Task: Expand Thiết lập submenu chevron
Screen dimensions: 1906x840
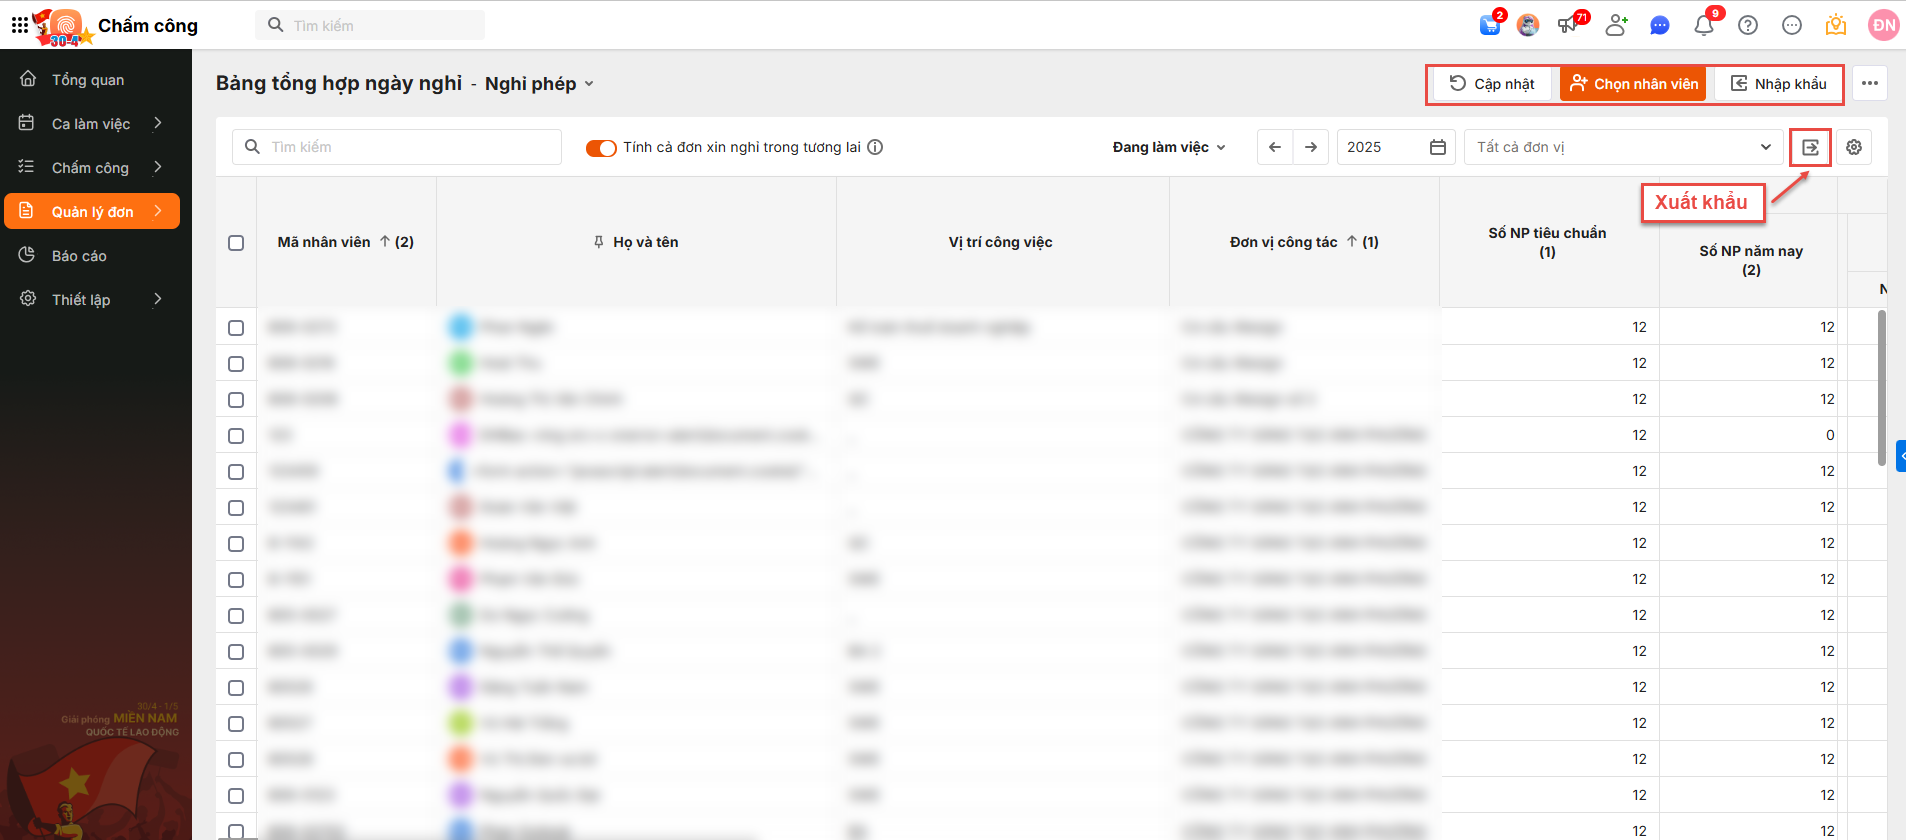Action: coord(158,299)
